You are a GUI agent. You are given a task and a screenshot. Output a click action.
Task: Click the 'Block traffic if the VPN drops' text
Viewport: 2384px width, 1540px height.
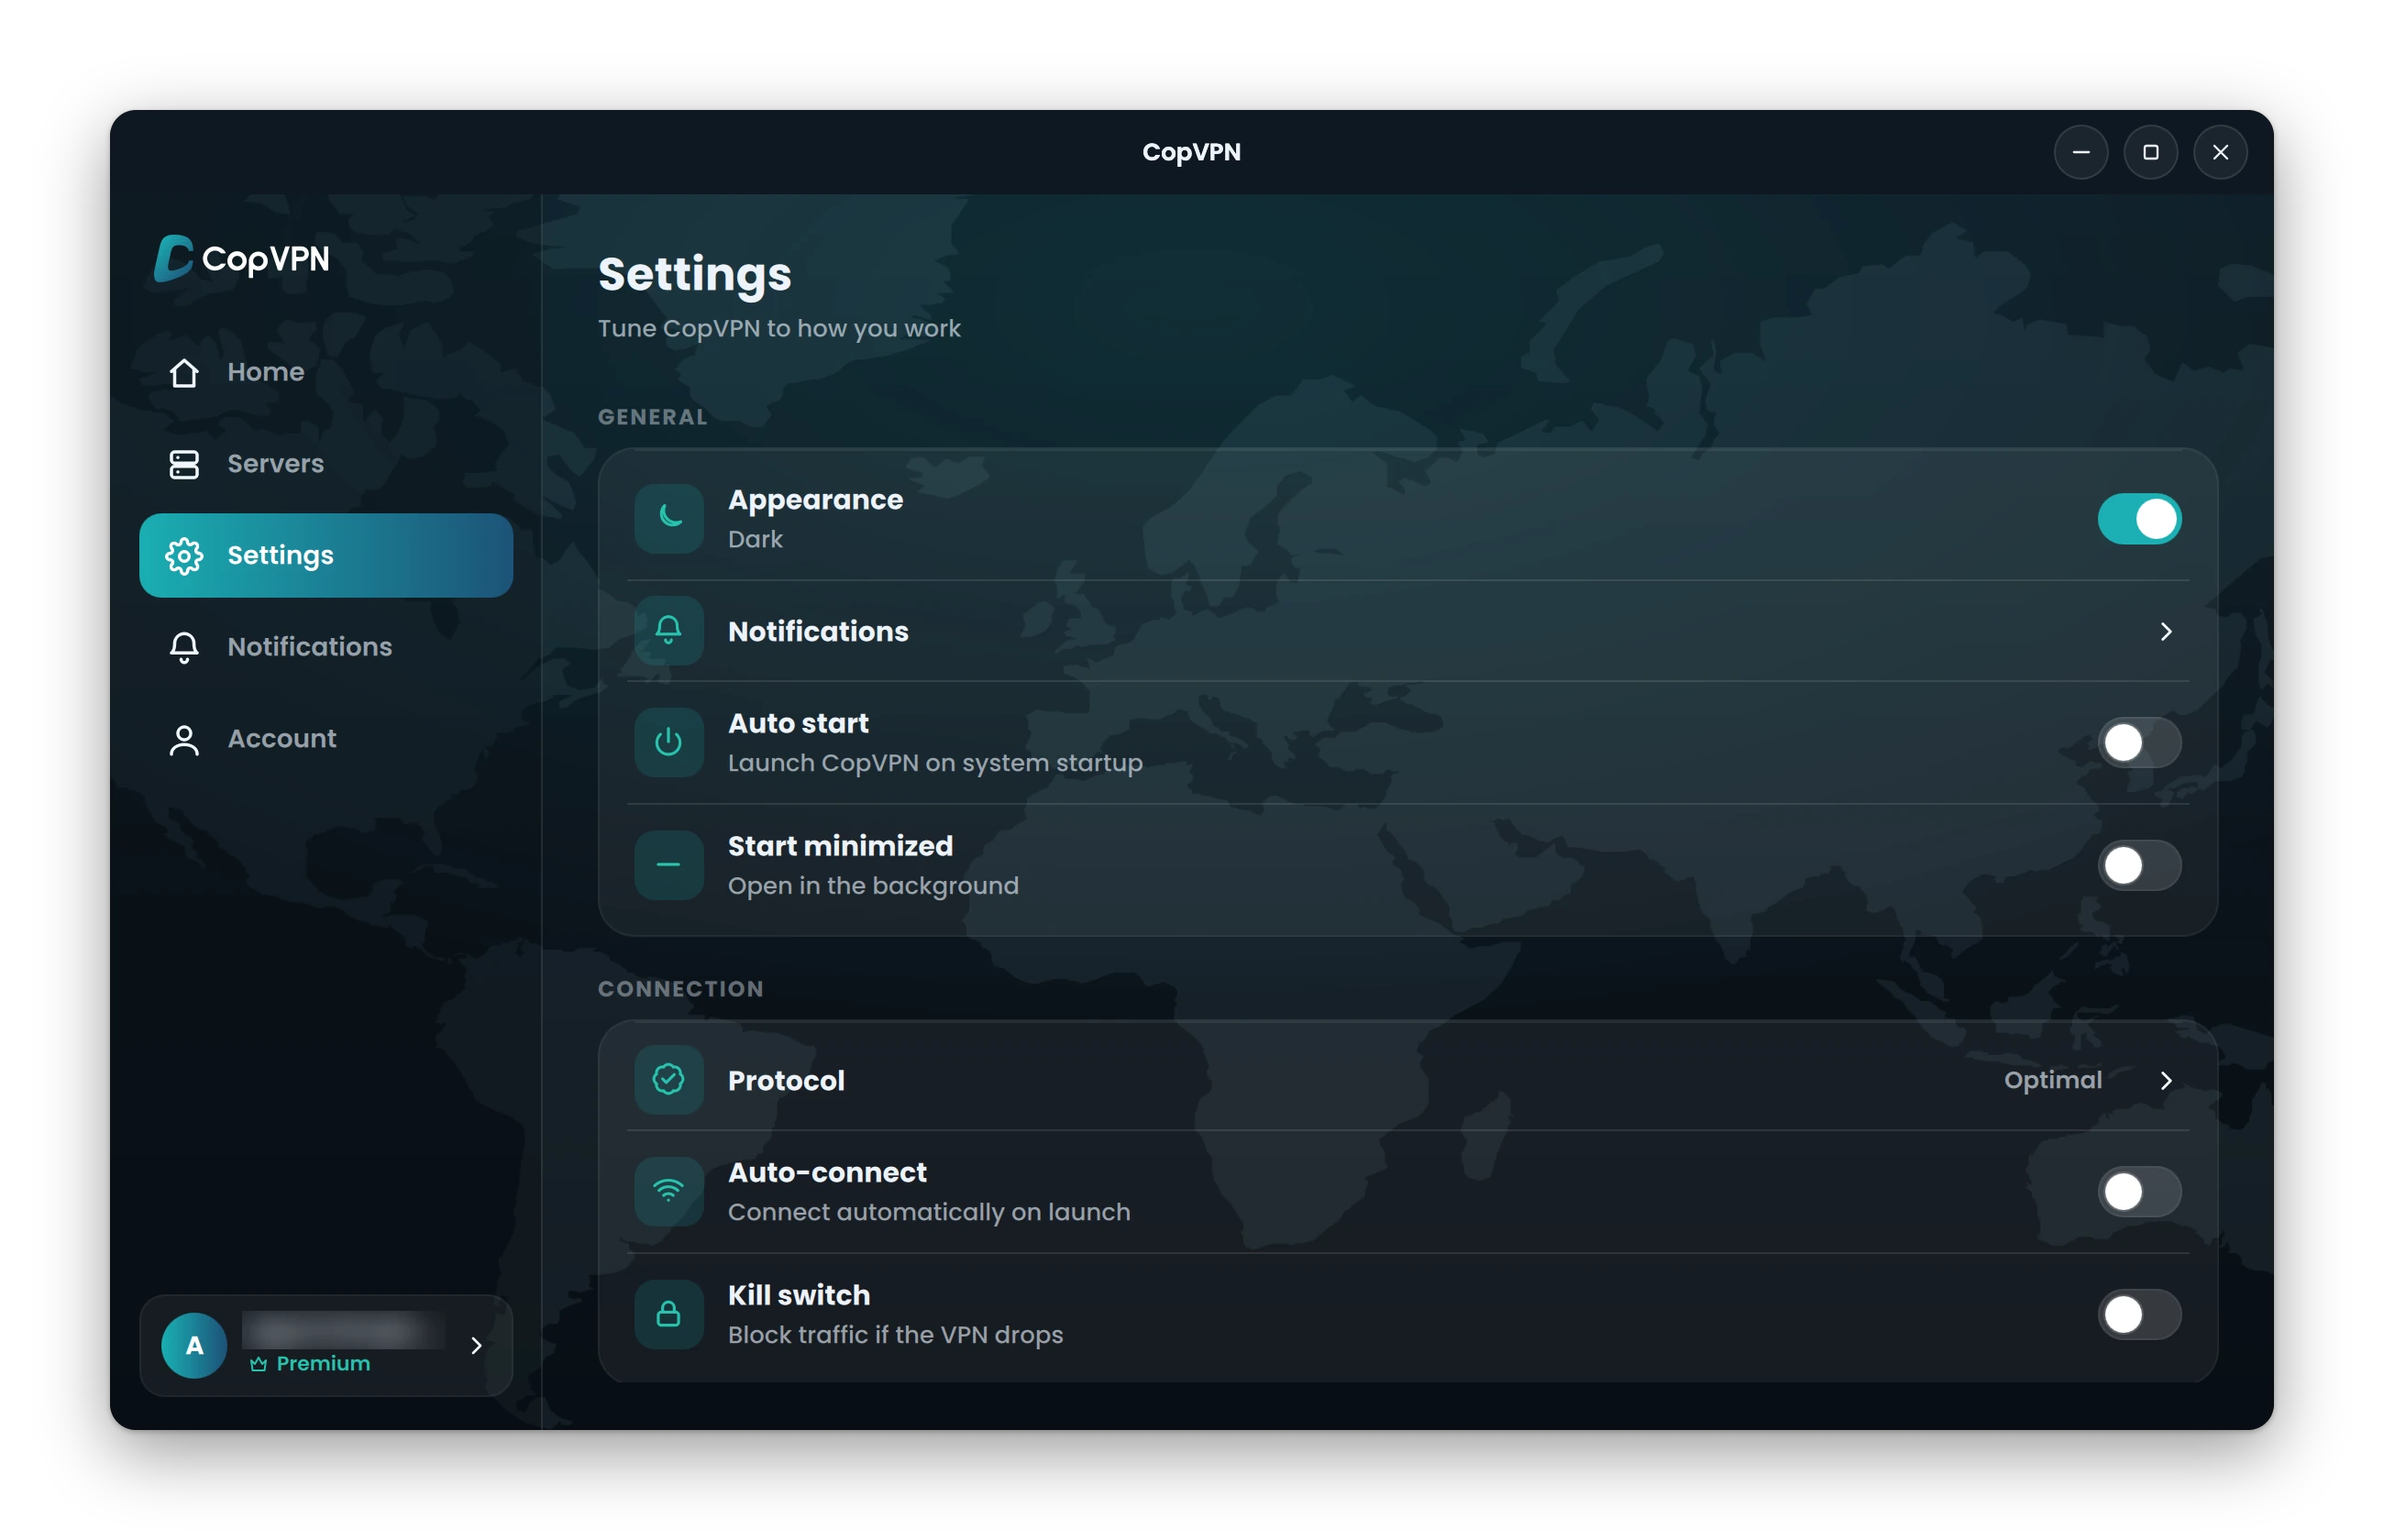pyautogui.click(x=895, y=1335)
